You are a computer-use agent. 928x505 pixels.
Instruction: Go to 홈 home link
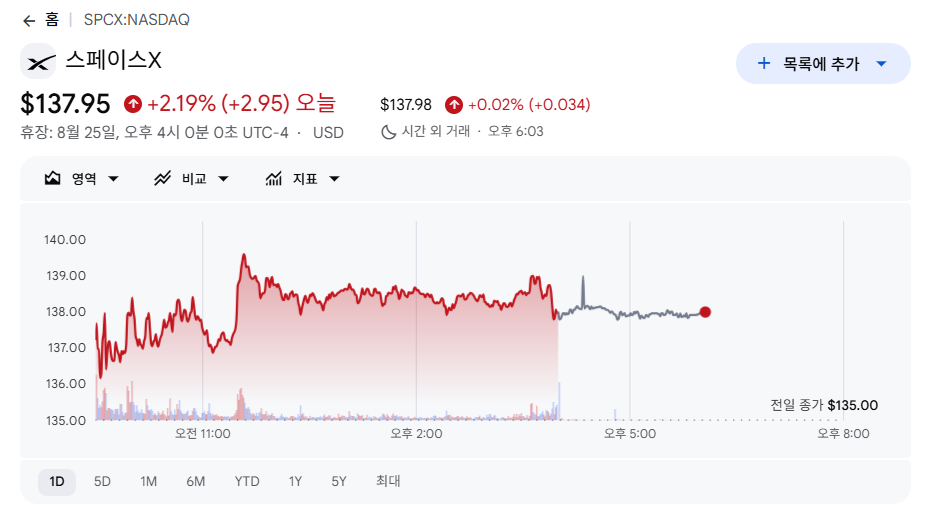click(x=52, y=20)
